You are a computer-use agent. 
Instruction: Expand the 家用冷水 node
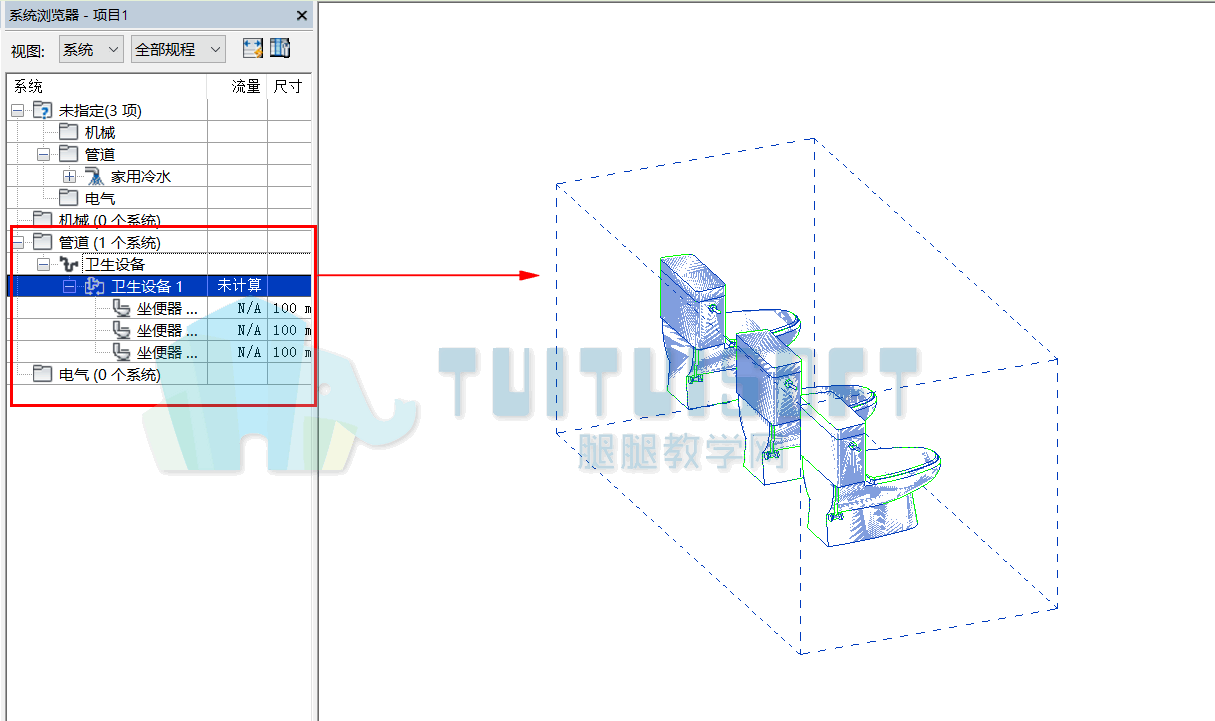click(69, 177)
